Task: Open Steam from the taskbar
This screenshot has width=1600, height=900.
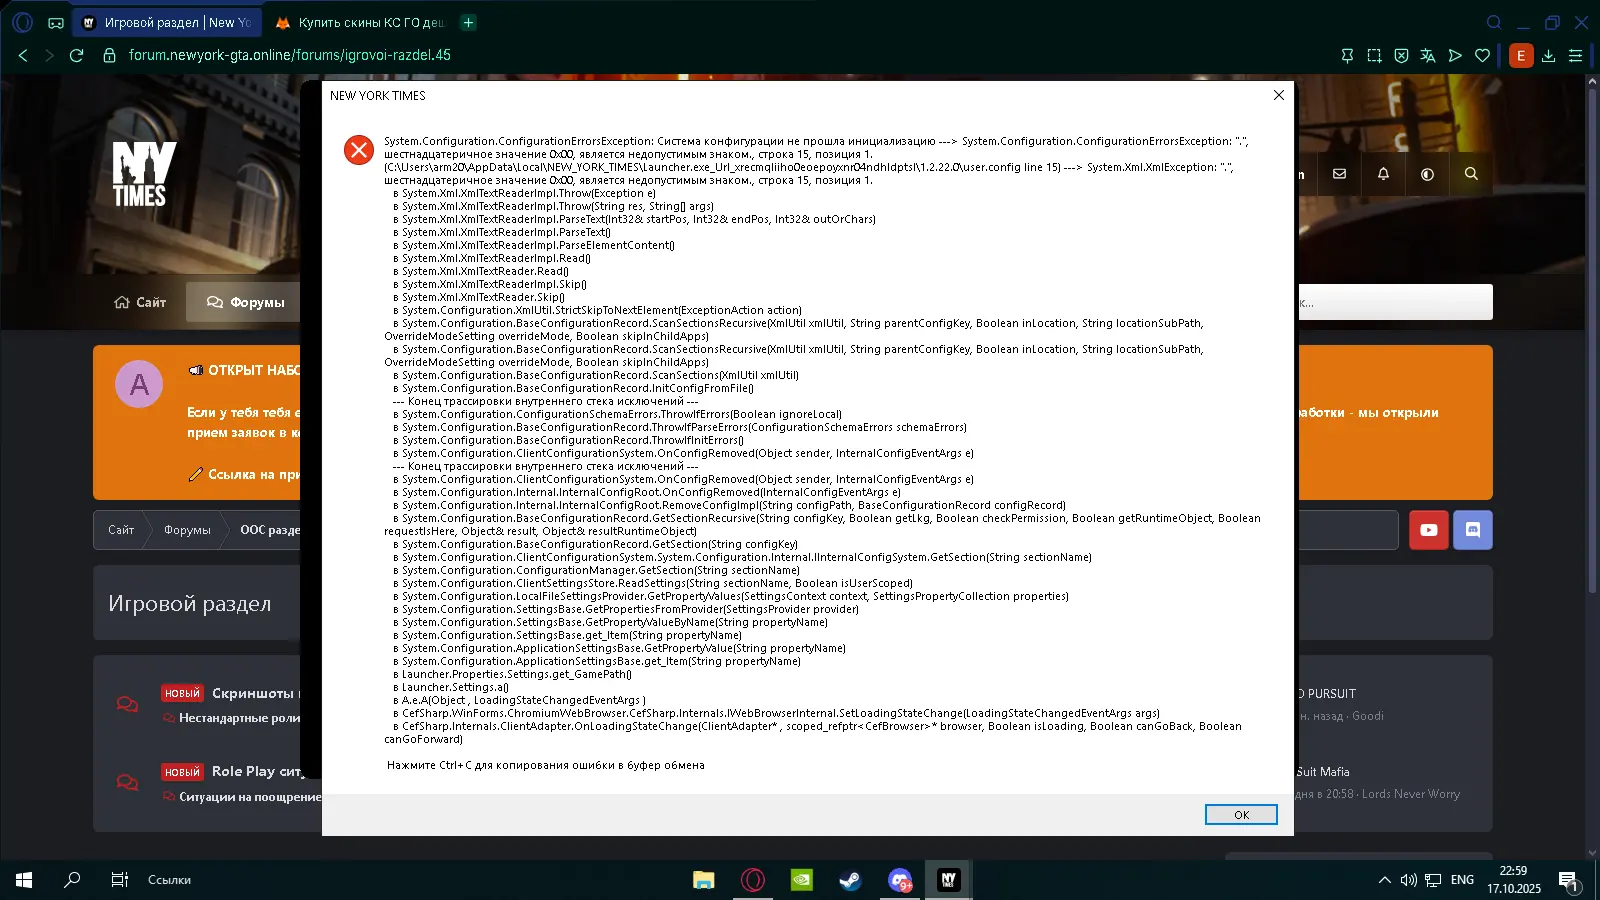Action: [850, 880]
